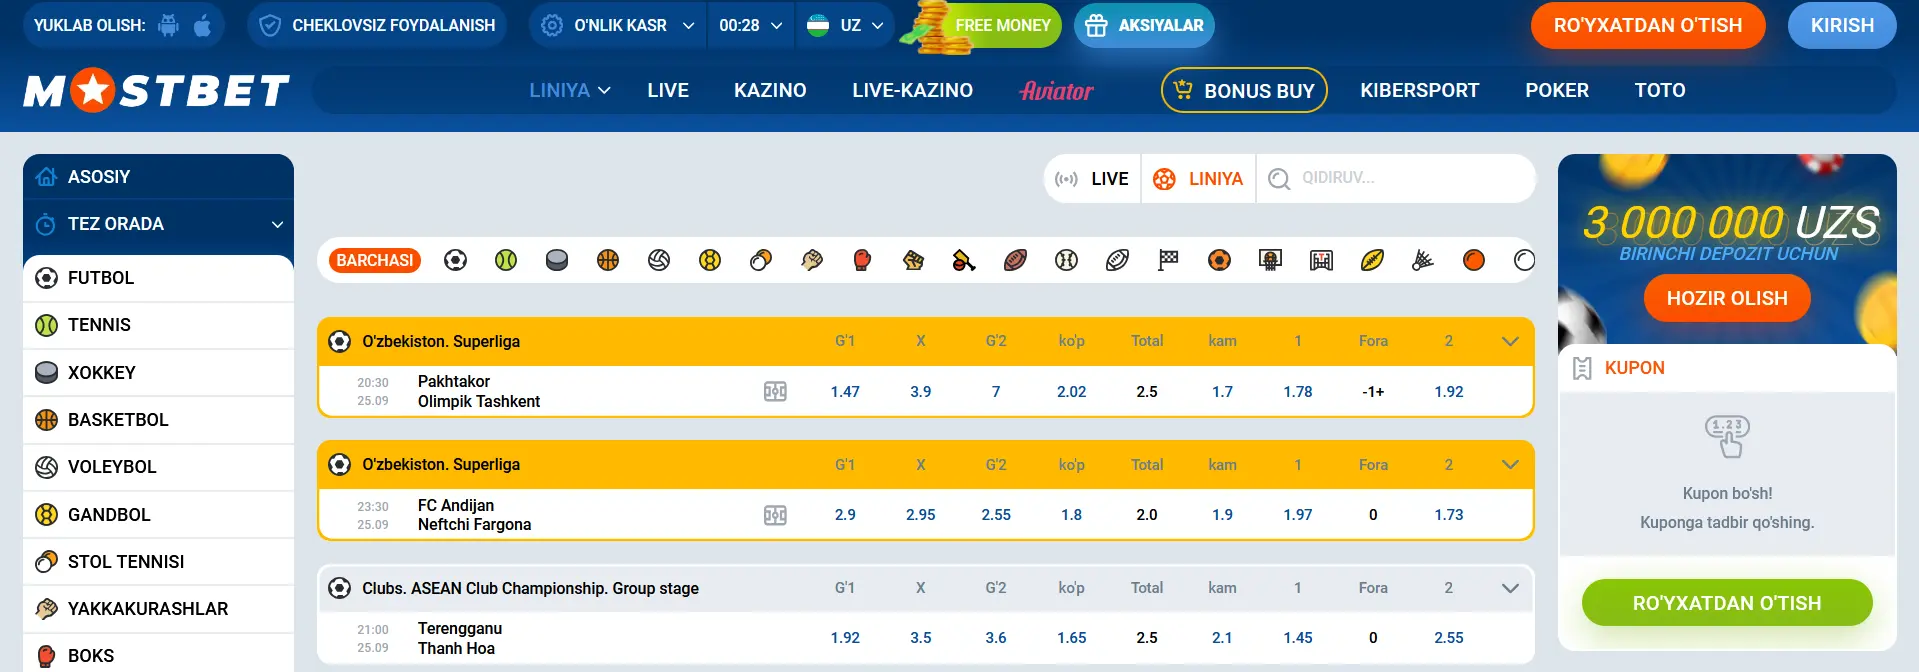This screenshot has width=1919, height=672.
Task: Select the green tennis ball filter icon
Action: click(506, 260)
